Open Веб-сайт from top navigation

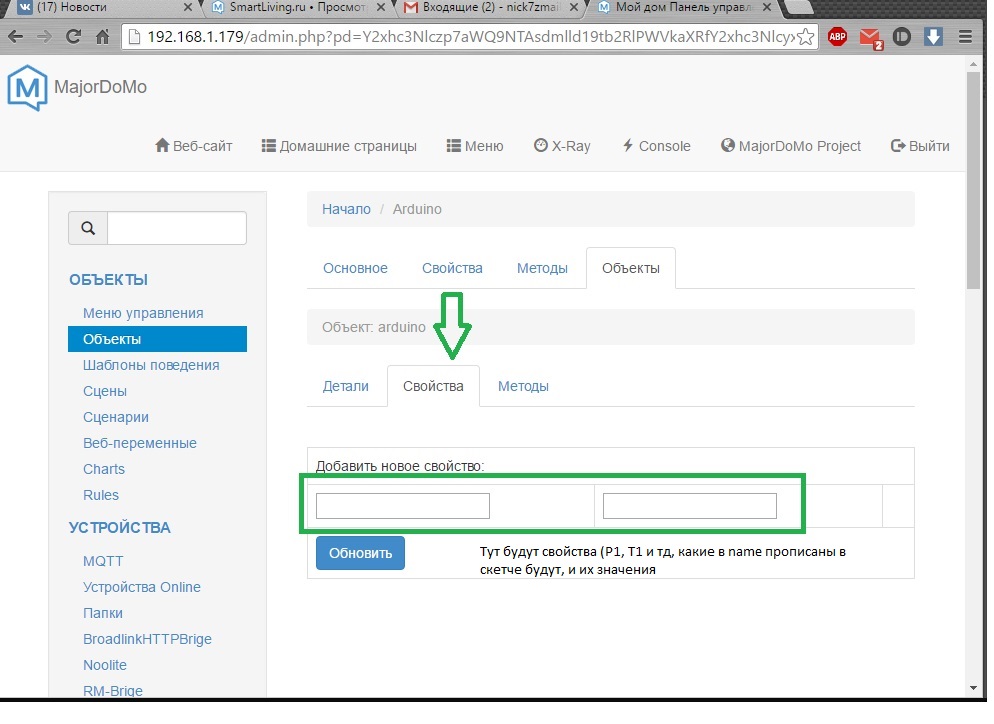(x=193, y=146)
